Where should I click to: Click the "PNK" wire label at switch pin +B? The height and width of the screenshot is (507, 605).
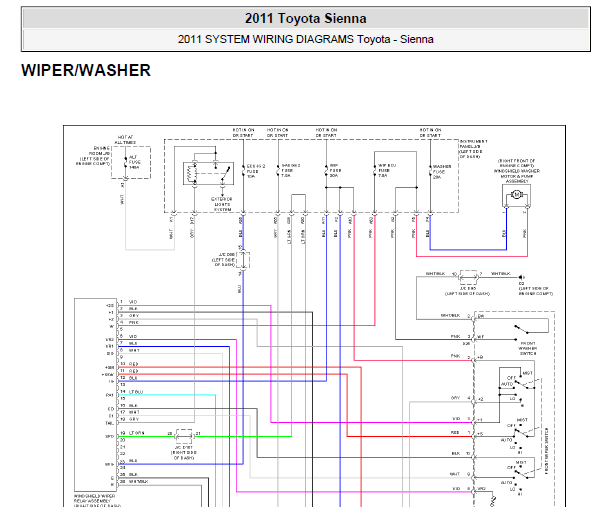click(455, 356)
